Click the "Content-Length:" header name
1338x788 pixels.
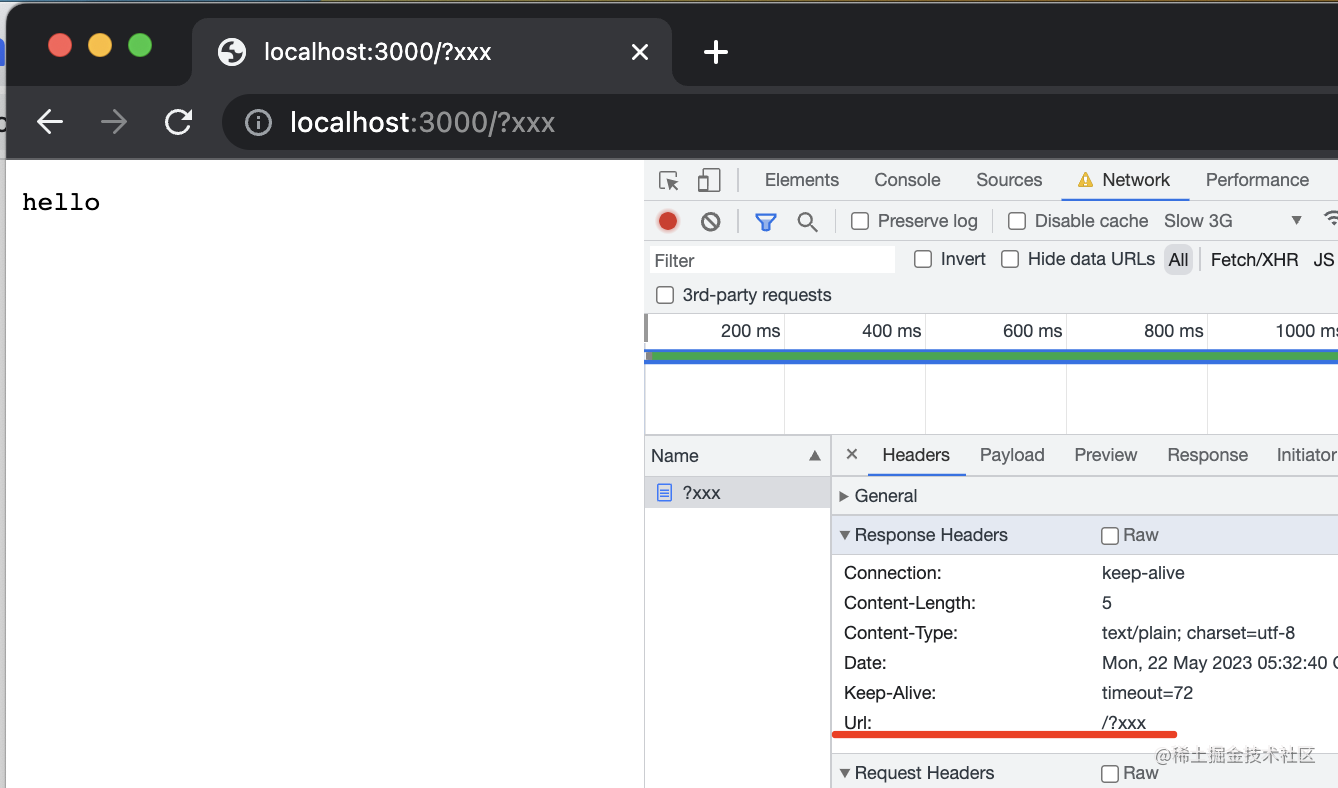(x=910, y=603)
